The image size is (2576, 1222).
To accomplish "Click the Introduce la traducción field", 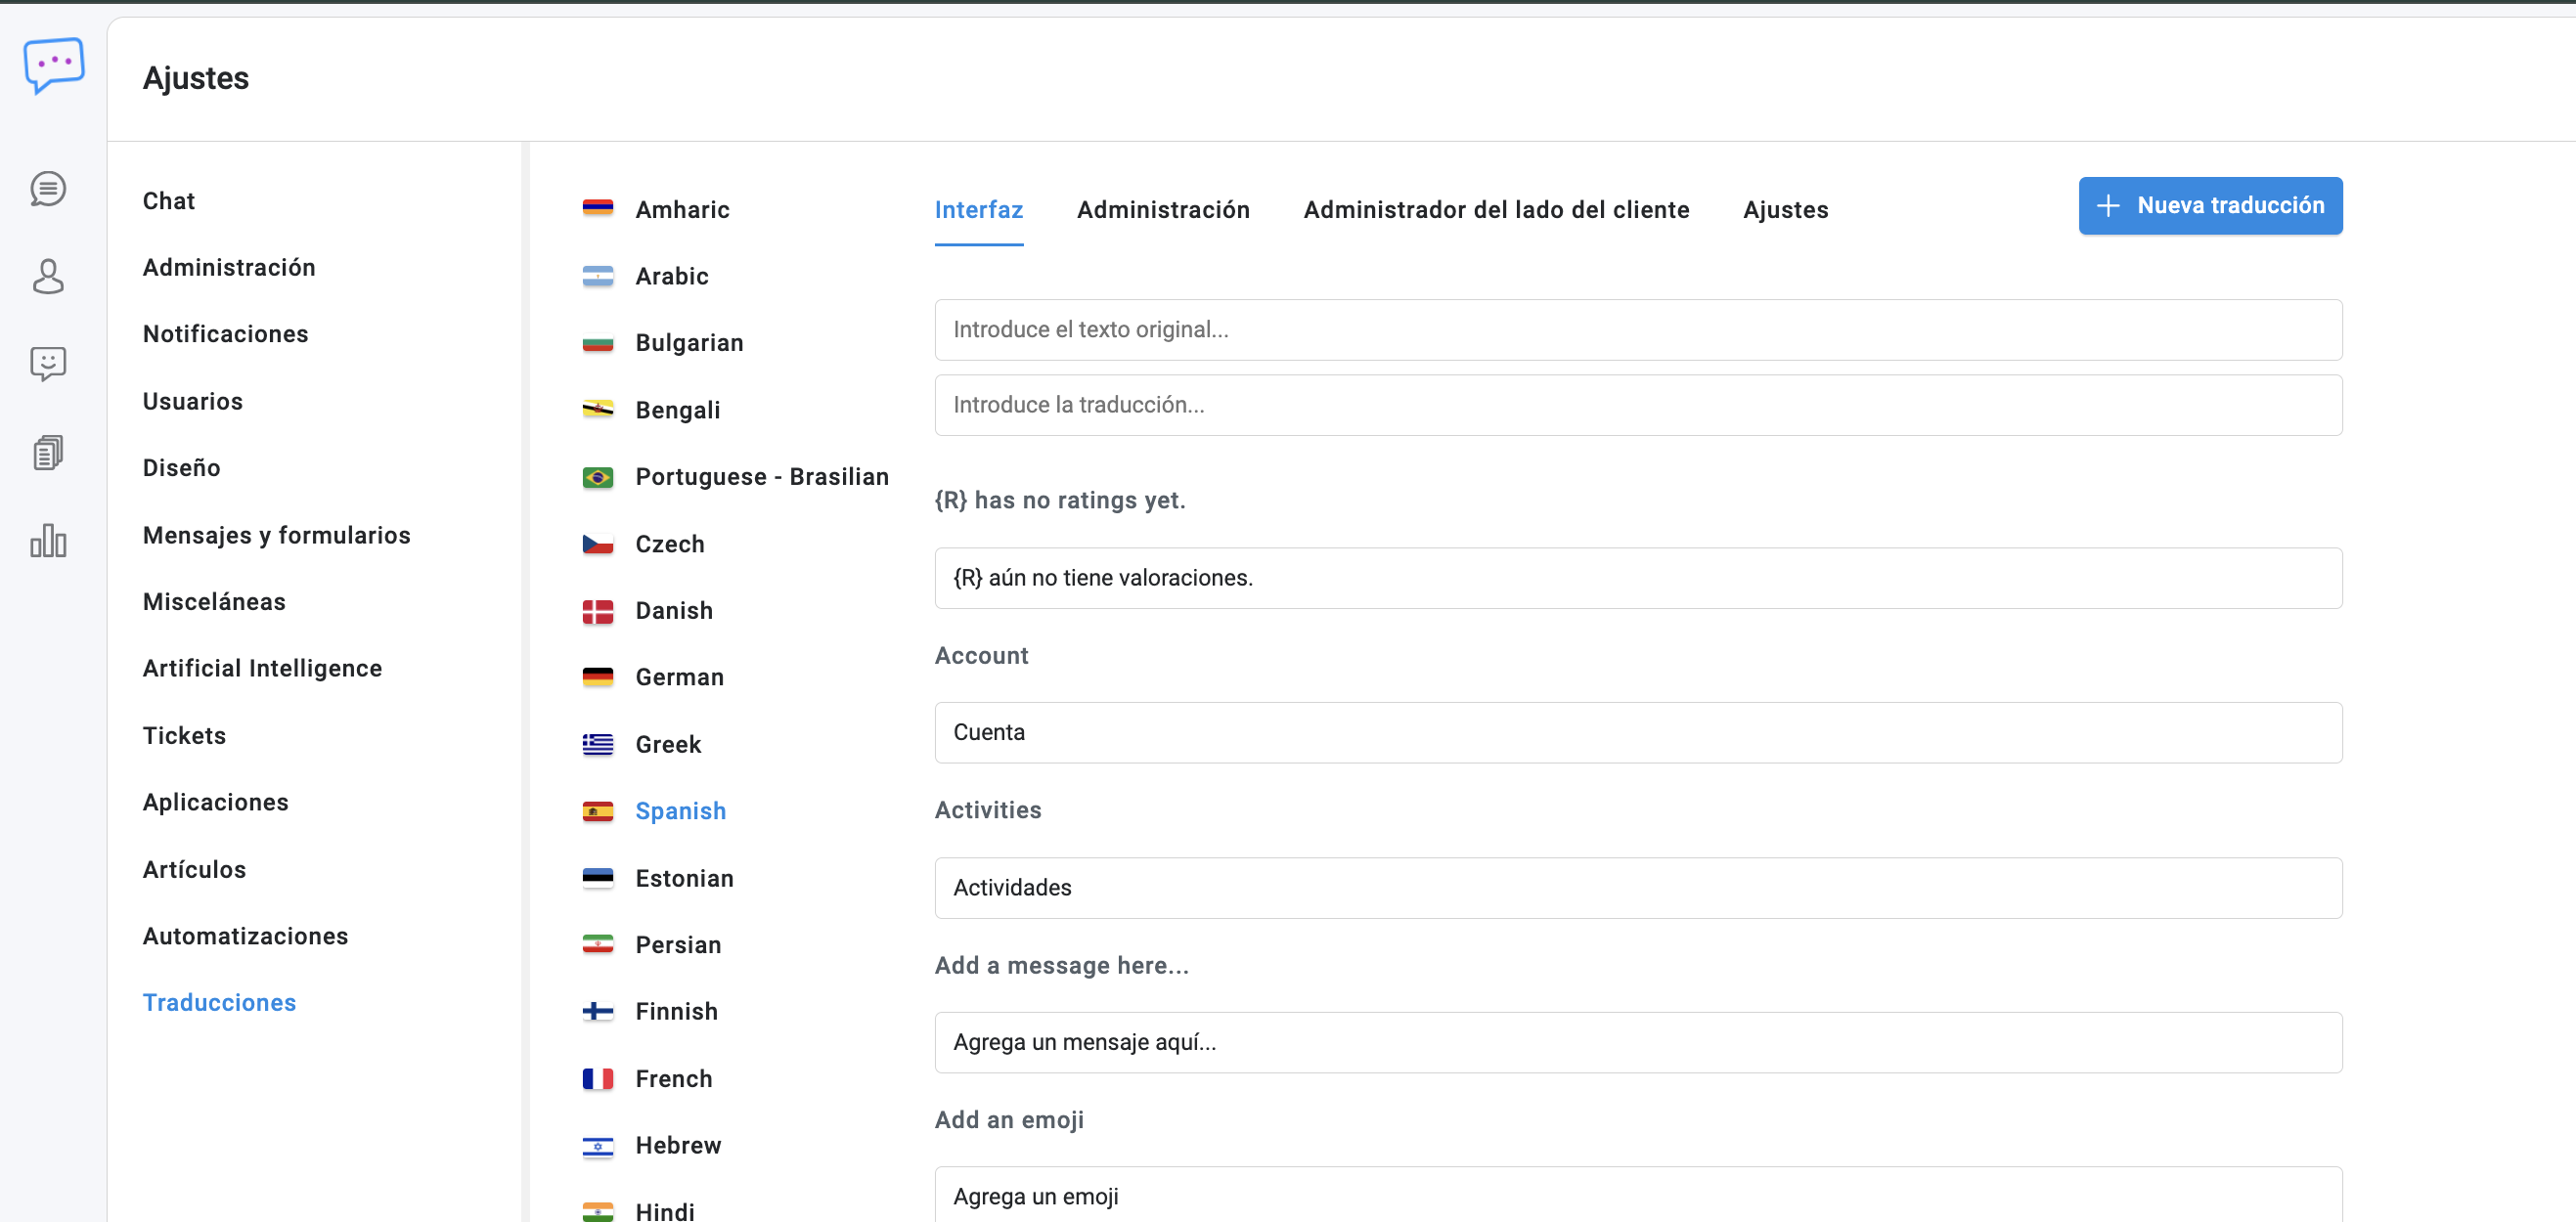I will (1637, 405).
